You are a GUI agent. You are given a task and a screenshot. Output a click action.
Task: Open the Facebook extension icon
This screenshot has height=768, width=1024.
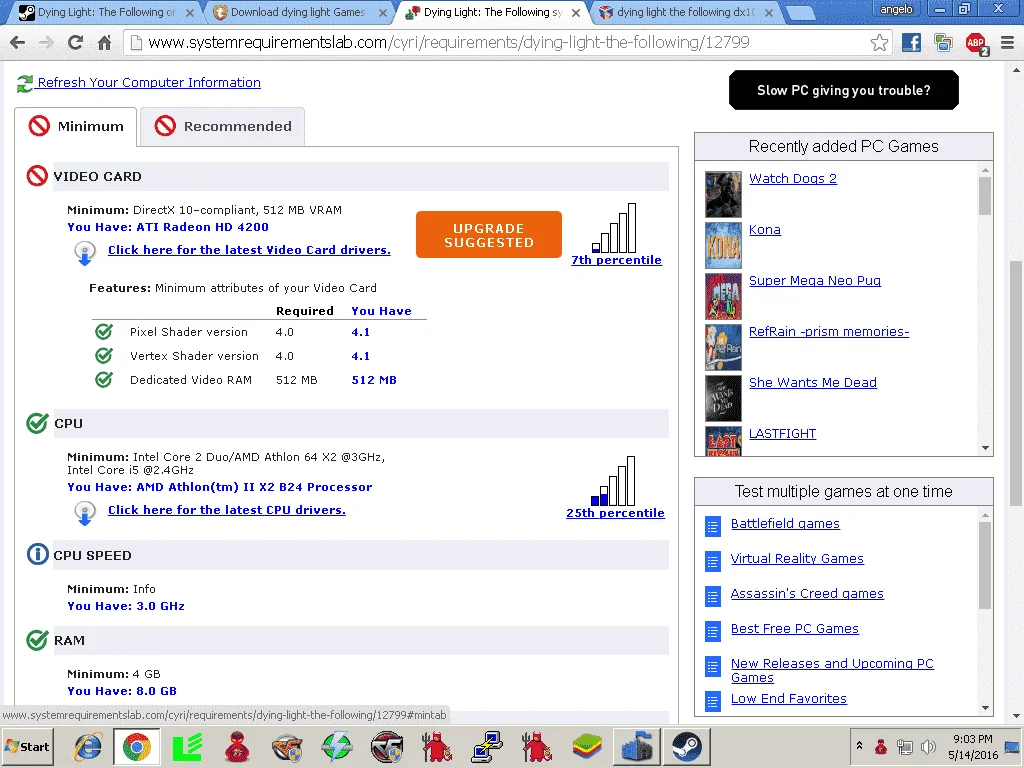pos(911,43)
